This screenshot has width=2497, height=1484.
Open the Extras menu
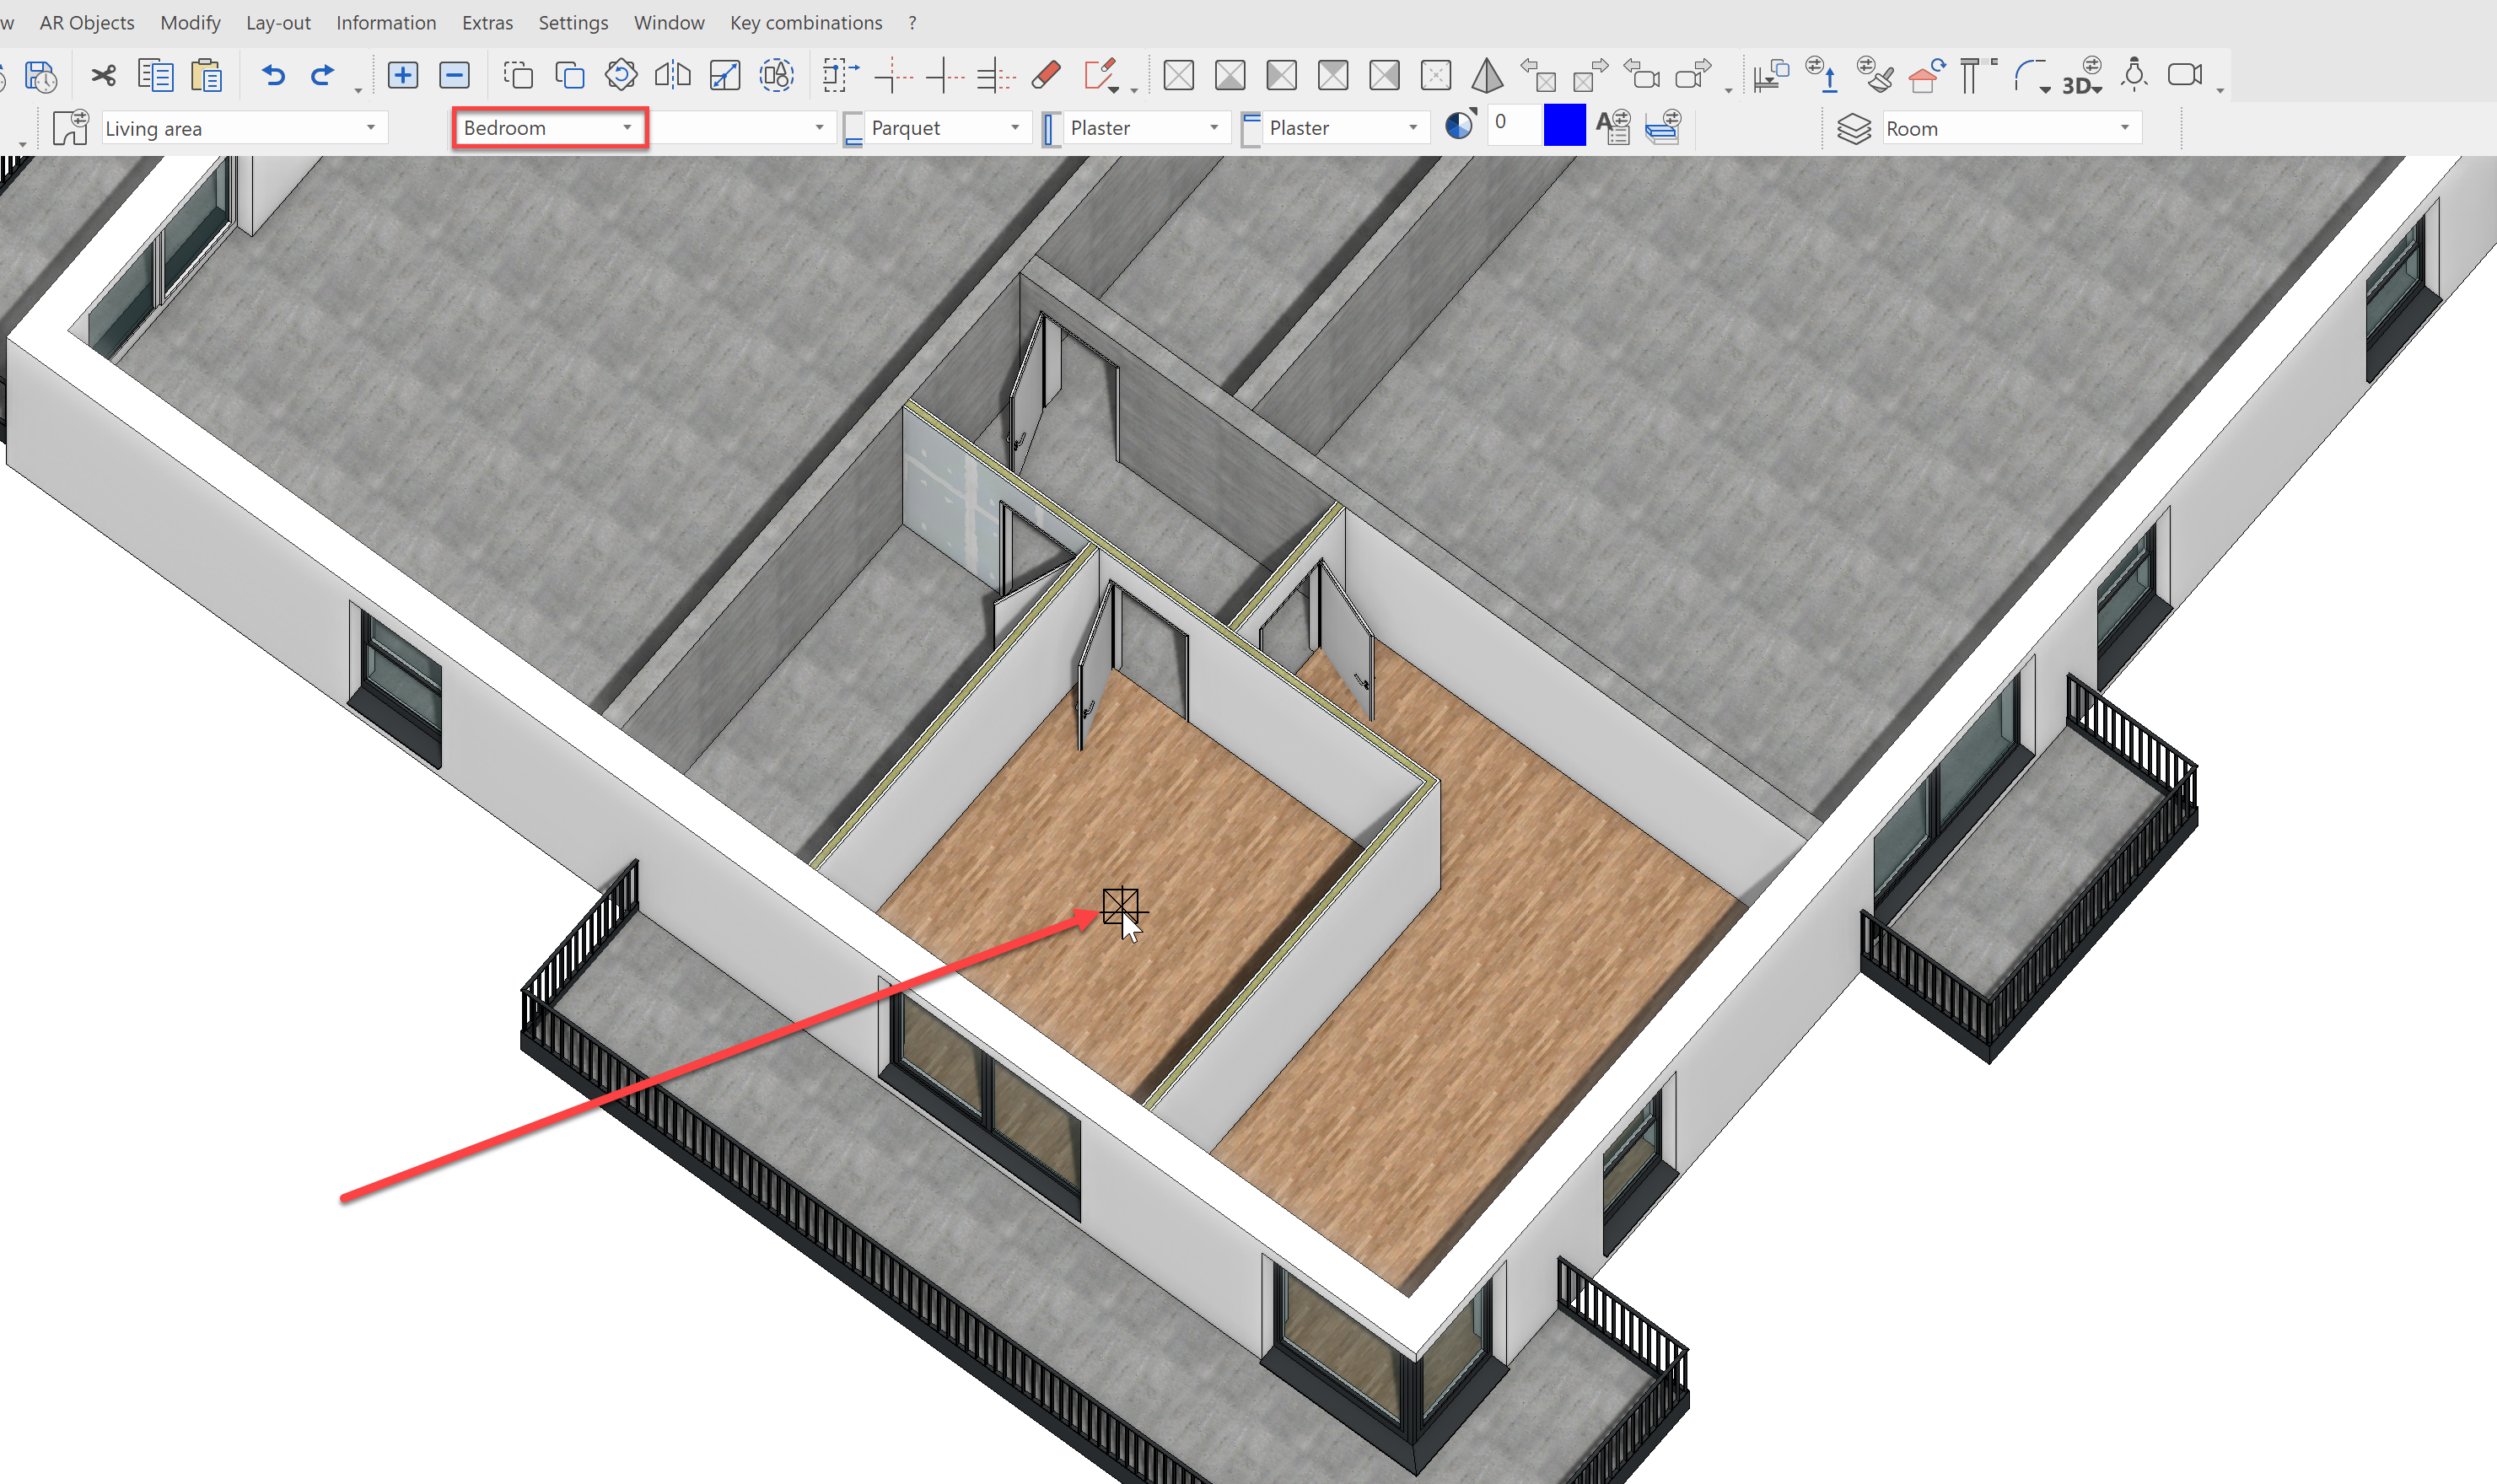coord(487,23)
